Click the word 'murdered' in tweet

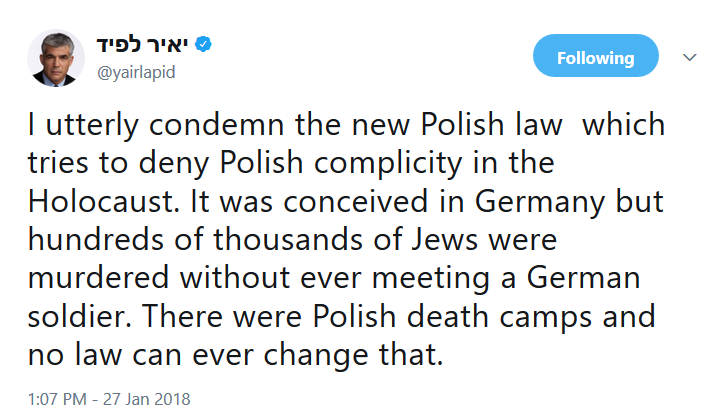[98, 278]
